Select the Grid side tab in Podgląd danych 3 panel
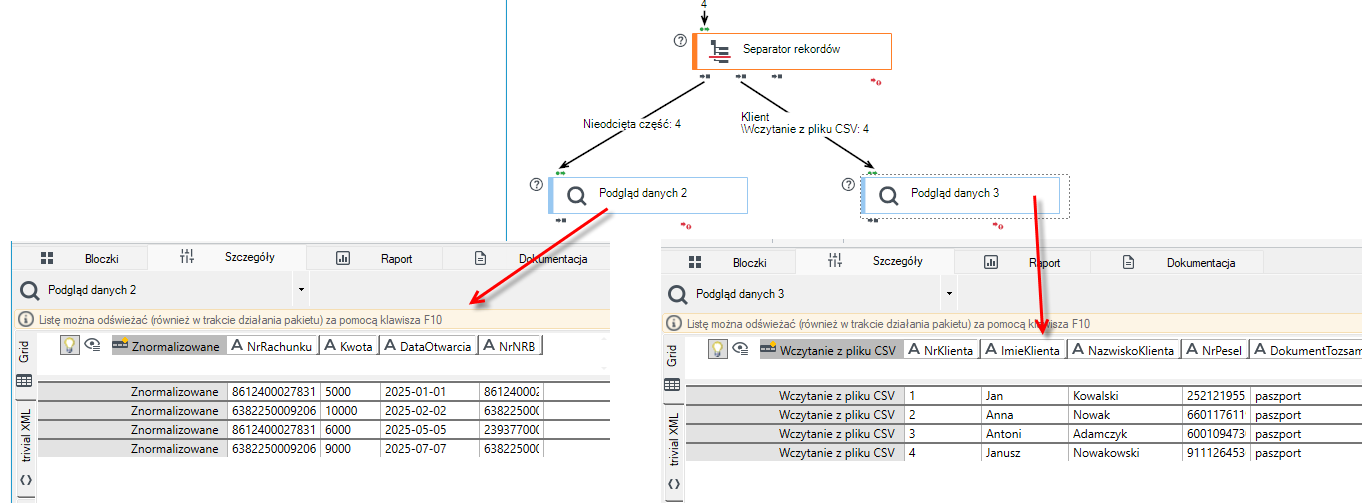1362x503 pixels. coord(673,354)
